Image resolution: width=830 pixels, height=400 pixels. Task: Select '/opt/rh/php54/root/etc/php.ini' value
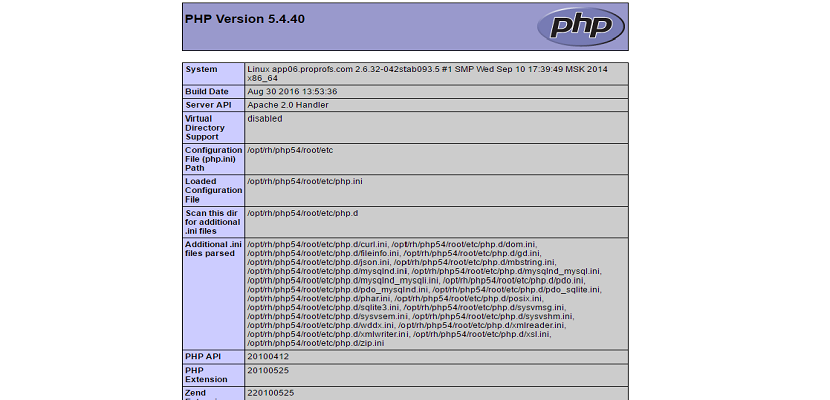point(305,181)
